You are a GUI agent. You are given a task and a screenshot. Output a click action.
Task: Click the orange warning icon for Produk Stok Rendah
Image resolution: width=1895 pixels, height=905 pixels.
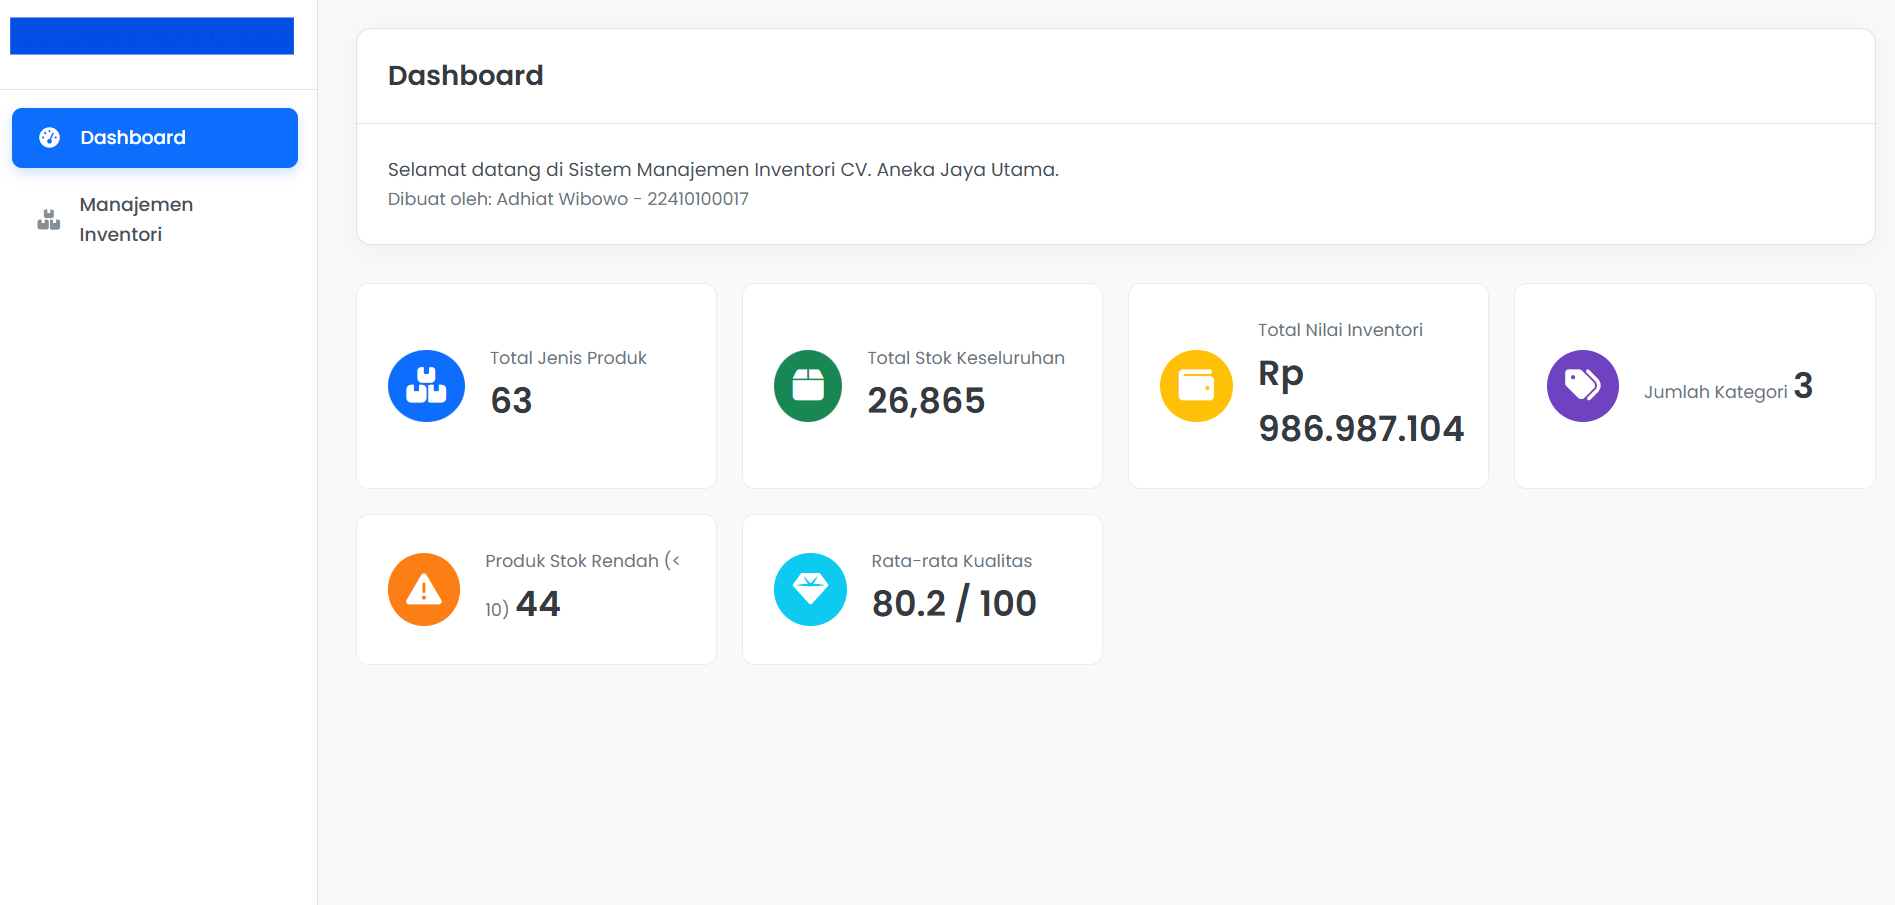click(x=423, y=589)
